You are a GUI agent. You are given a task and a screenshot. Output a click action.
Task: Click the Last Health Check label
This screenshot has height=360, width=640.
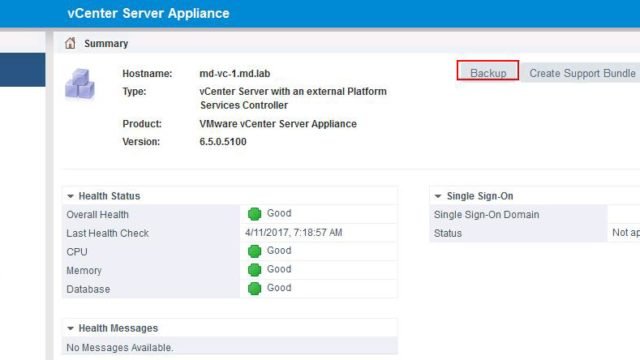[107, 233]
